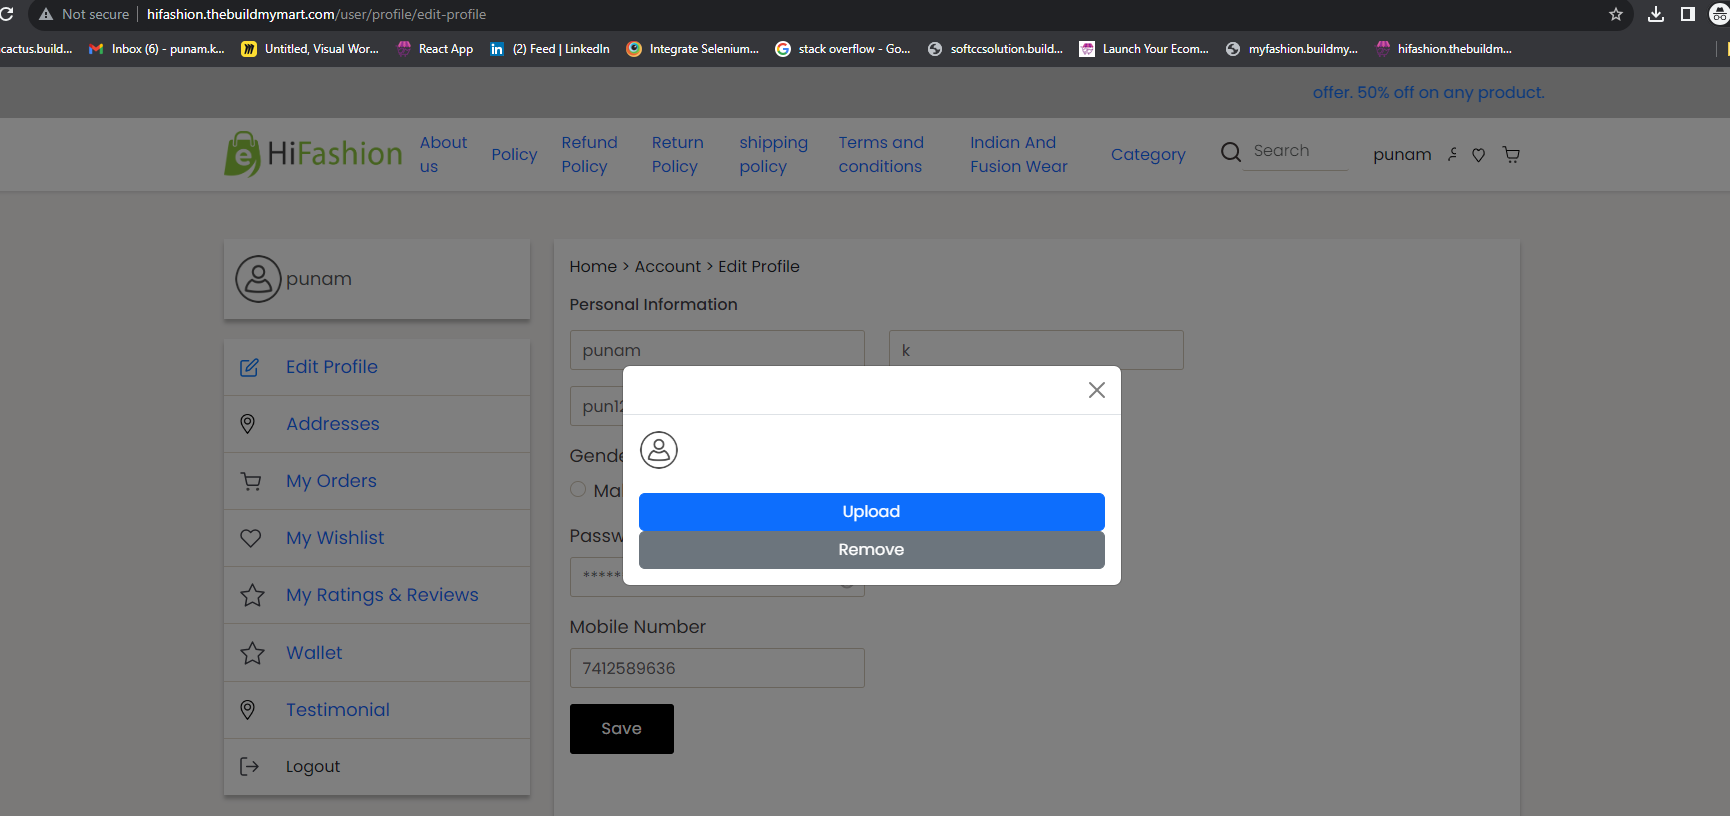Screen dimensions: 1730x816
Task: Open the myfashion.buildmy bookmark
Action: (1292, 49)
